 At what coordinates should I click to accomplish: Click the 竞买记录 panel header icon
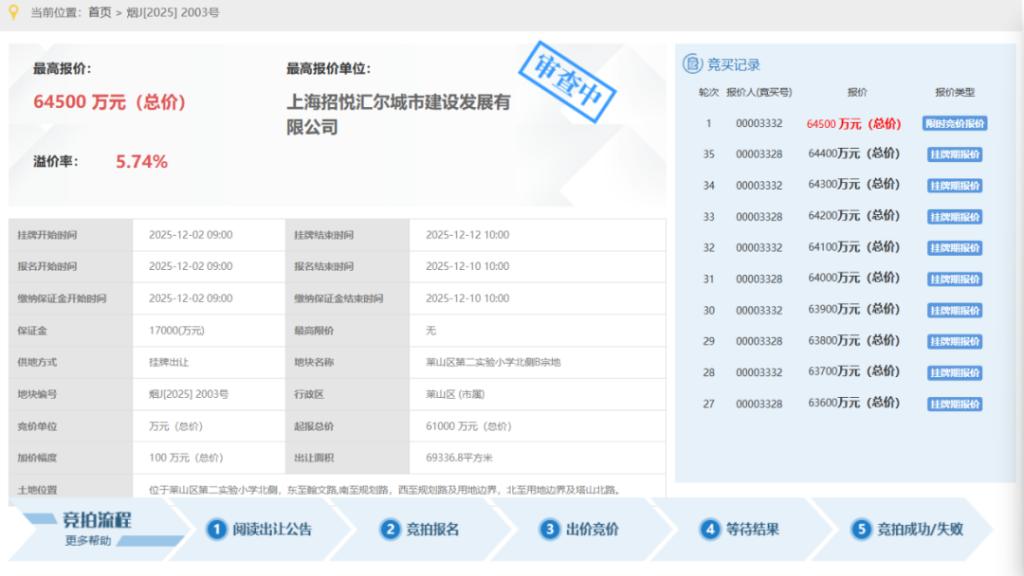(691, 65)
